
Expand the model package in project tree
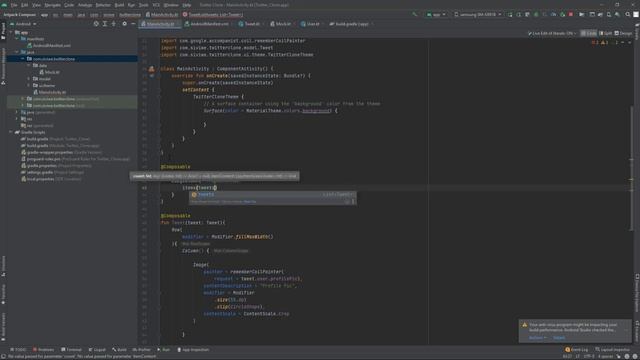(29, 79)
